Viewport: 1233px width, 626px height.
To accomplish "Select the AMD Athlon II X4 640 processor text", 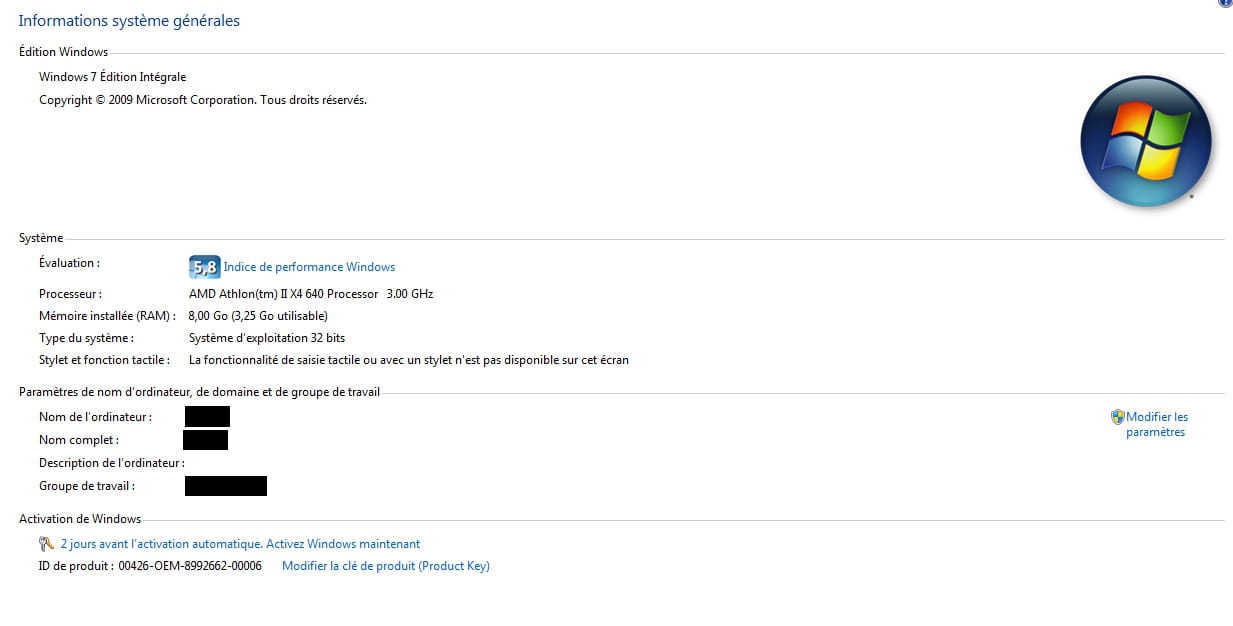I will point(310,294).
